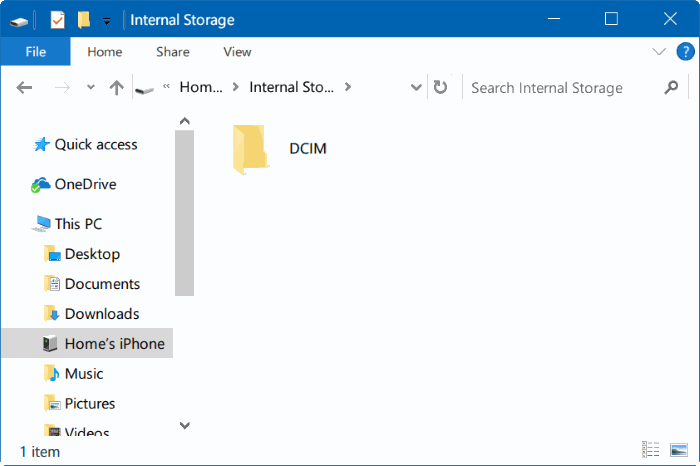The image size is (700, 466).
Task: Go back with the left arrow
Action: [24, 87]
